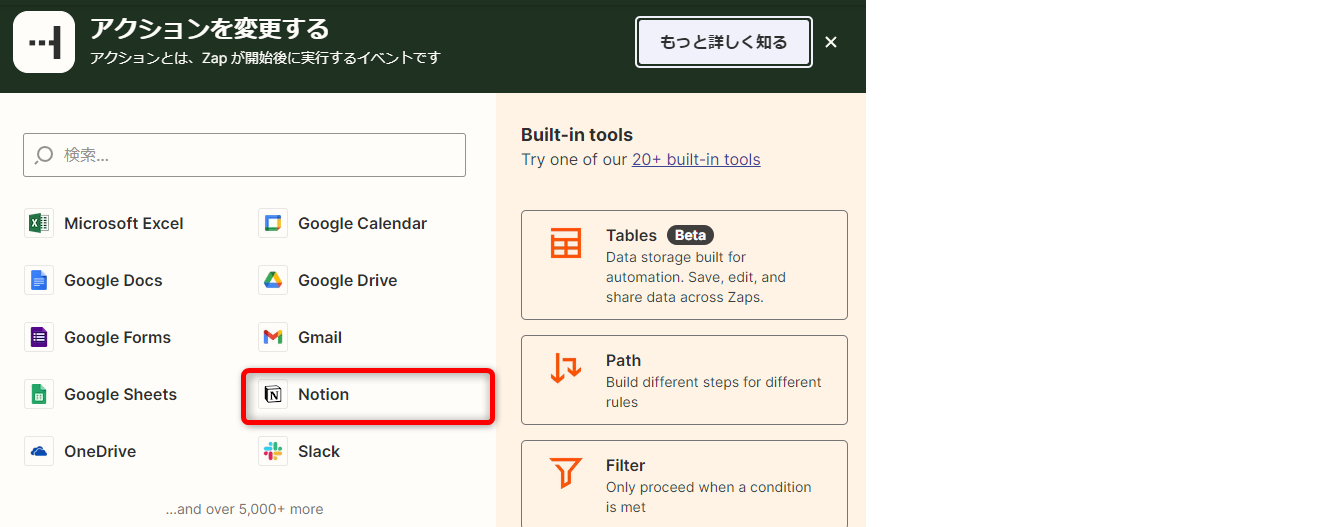Click the Google Calendar icon

click(x=273, y=223)
